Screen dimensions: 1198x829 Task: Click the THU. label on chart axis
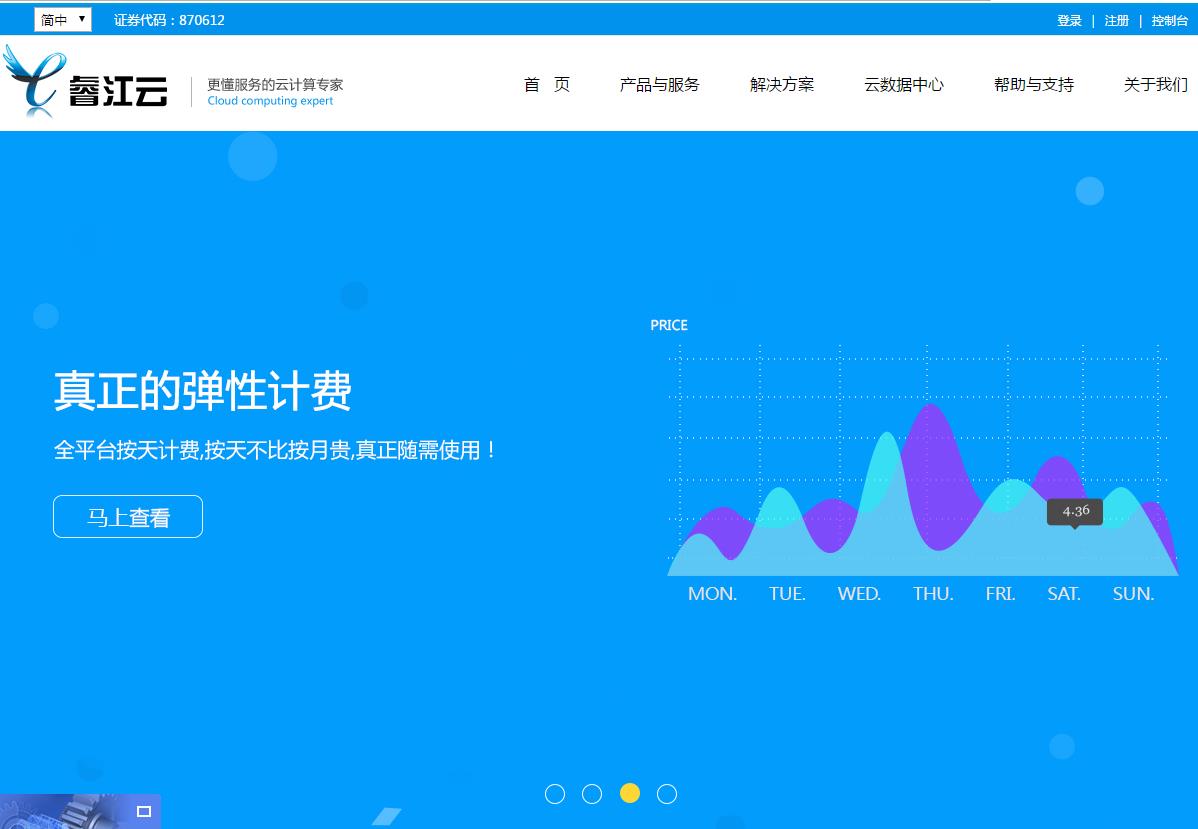pyautogui.click(x=933, y=594)
